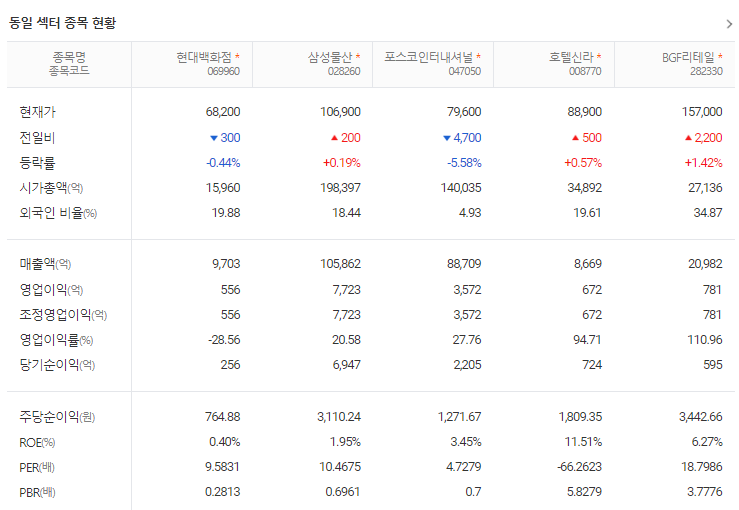Click the 영업이익률(%) row label
The width and height of the screenshot is (739, 510).
(x=56, y=340)
